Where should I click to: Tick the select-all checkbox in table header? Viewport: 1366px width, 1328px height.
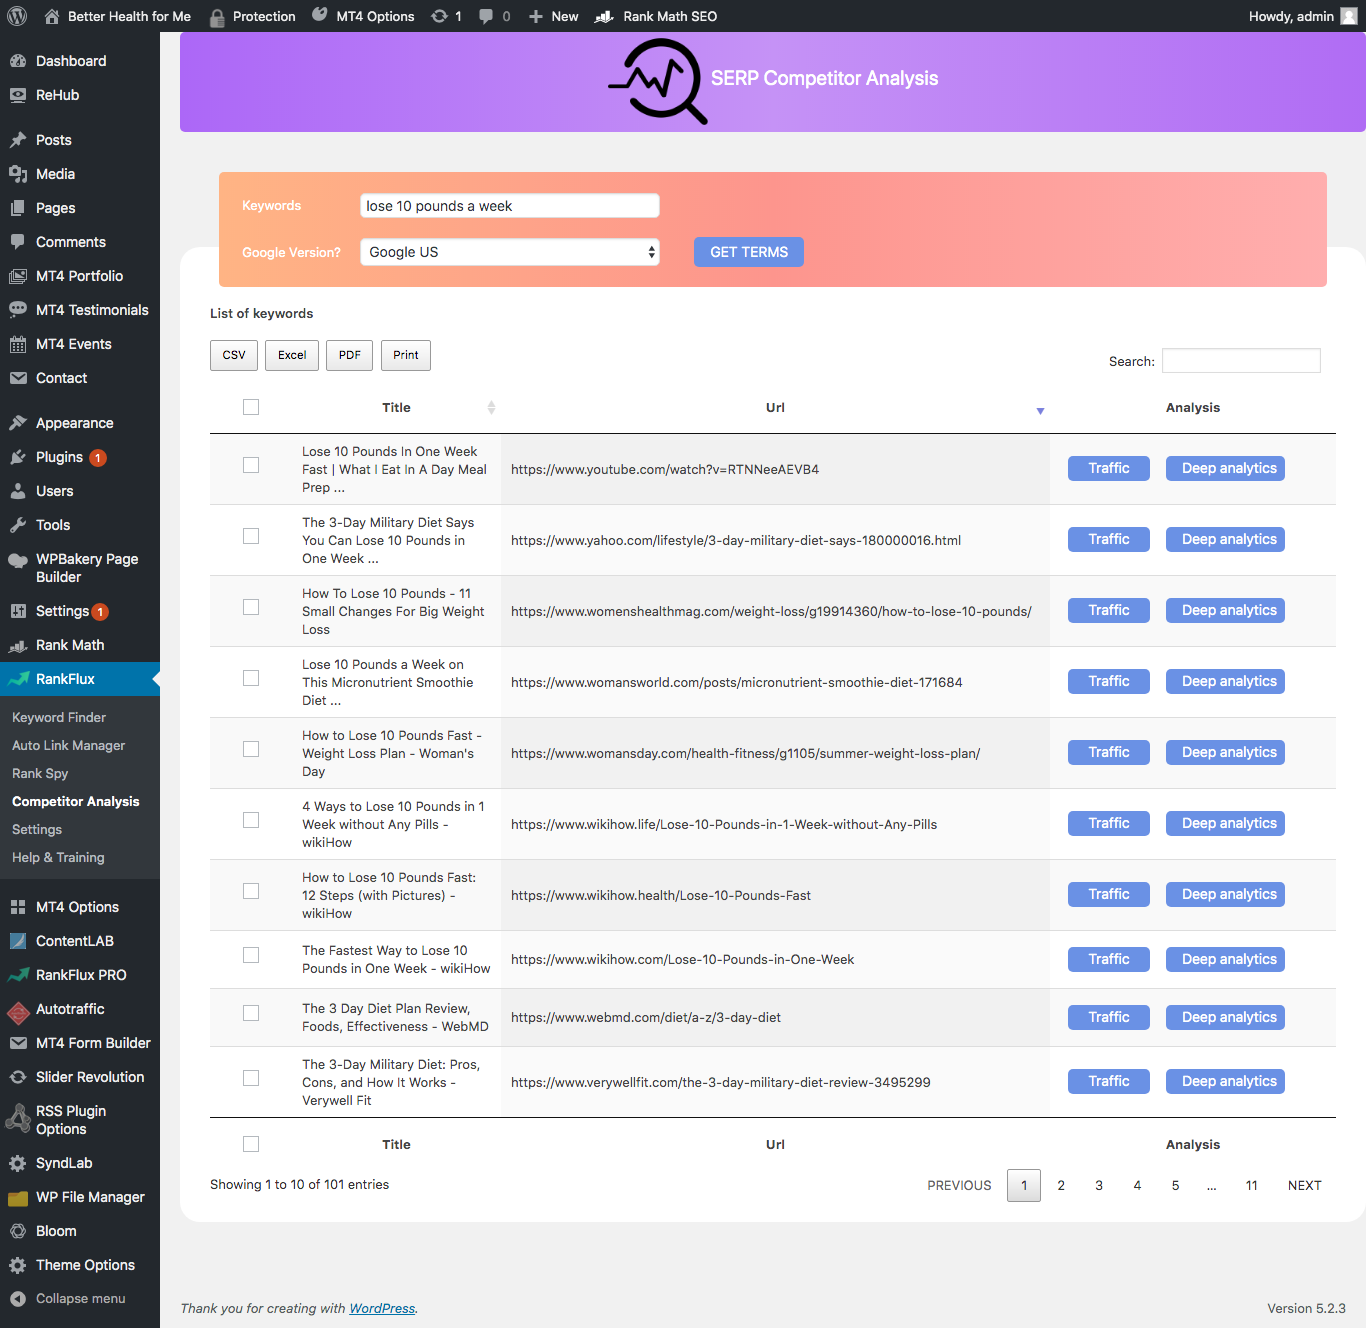[x=251, y=407]
